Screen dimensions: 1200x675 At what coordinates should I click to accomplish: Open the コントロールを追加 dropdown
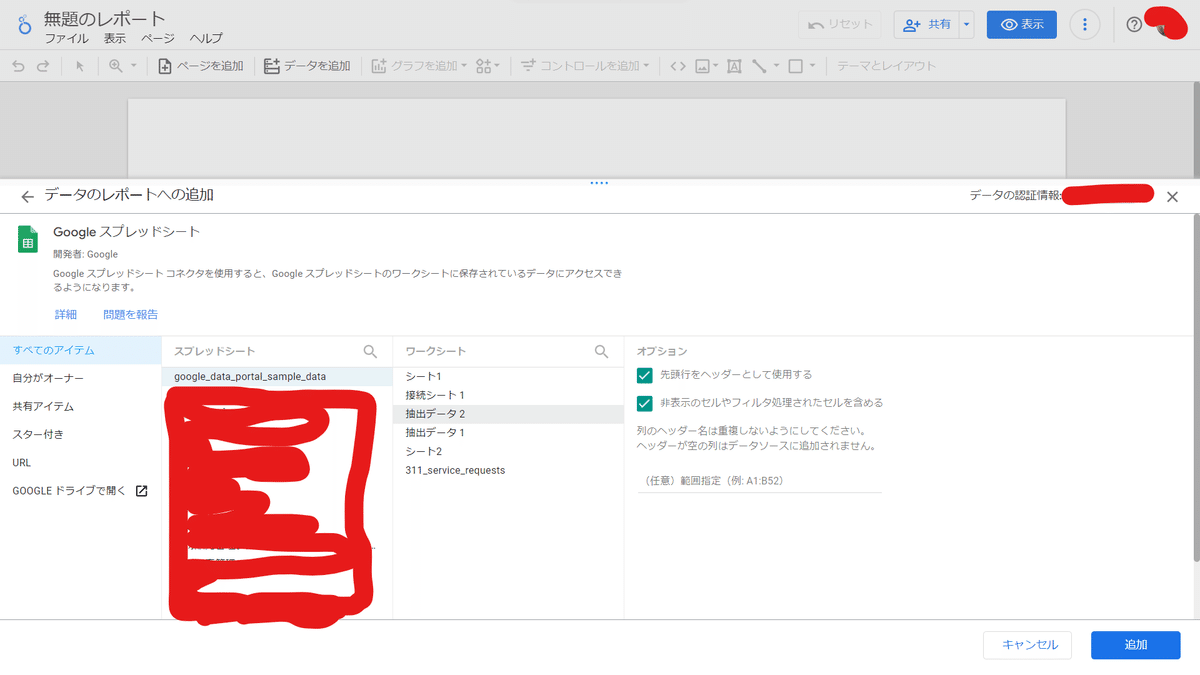tap(585, 66)
